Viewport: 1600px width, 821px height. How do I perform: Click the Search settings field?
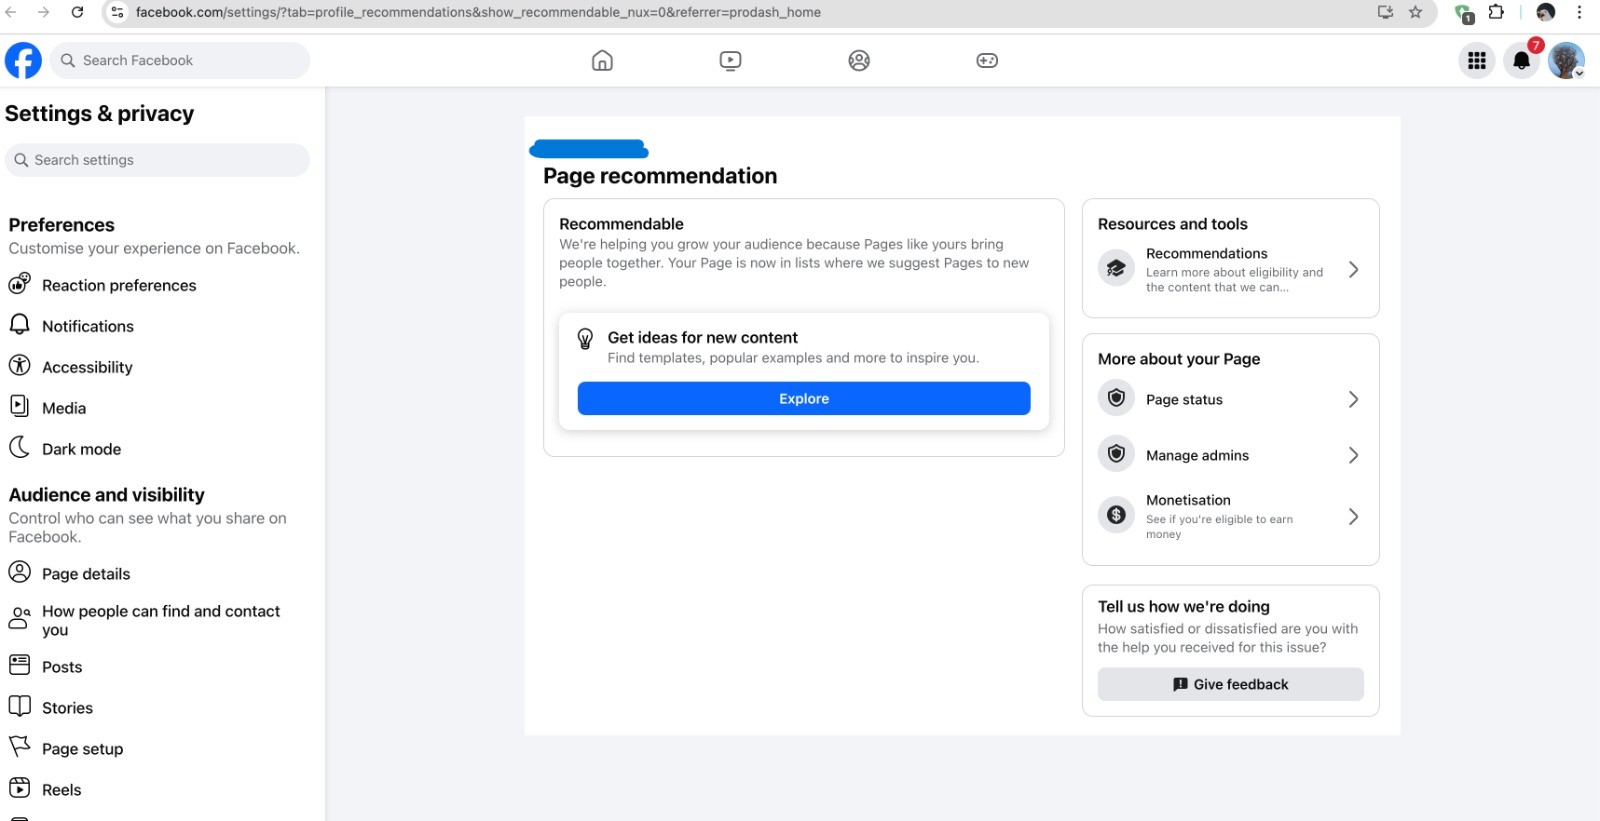pos(158,160)
